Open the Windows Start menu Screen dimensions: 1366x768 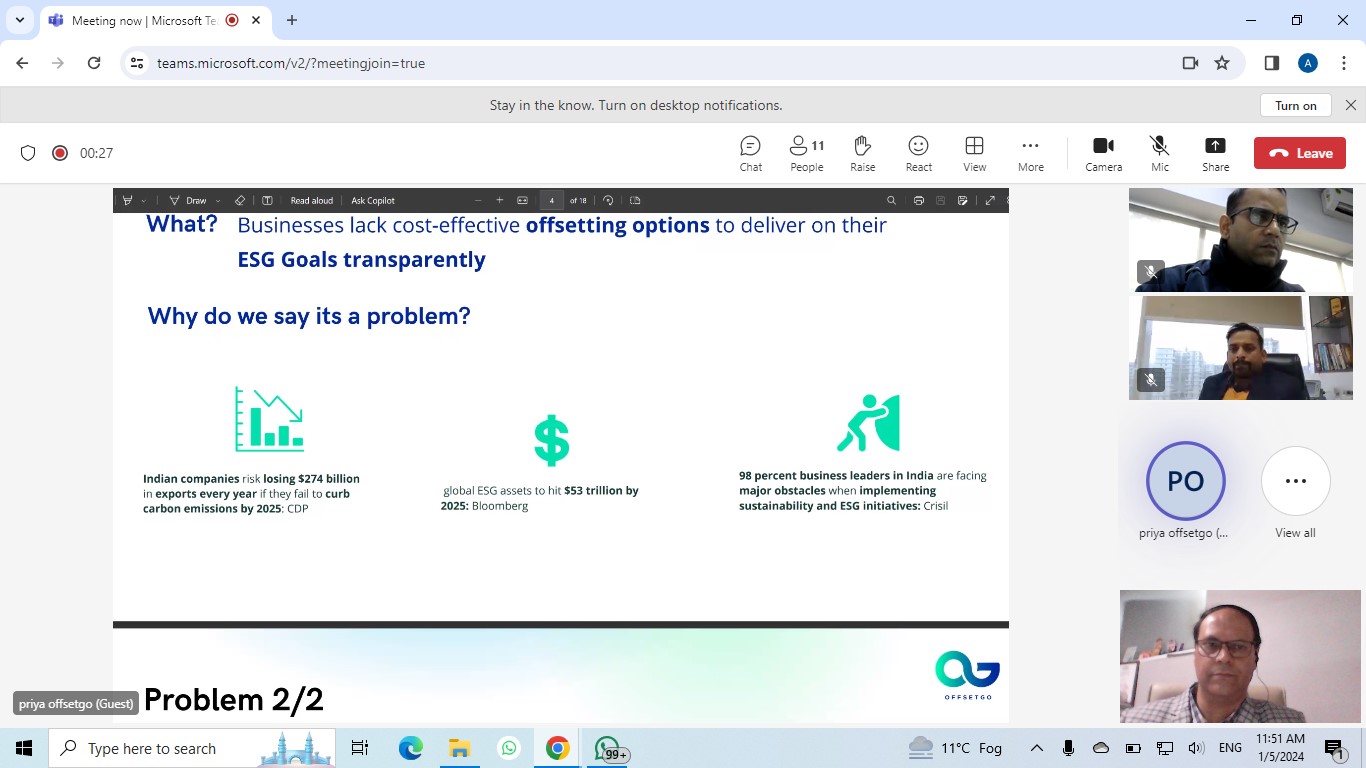coord(24,748)
